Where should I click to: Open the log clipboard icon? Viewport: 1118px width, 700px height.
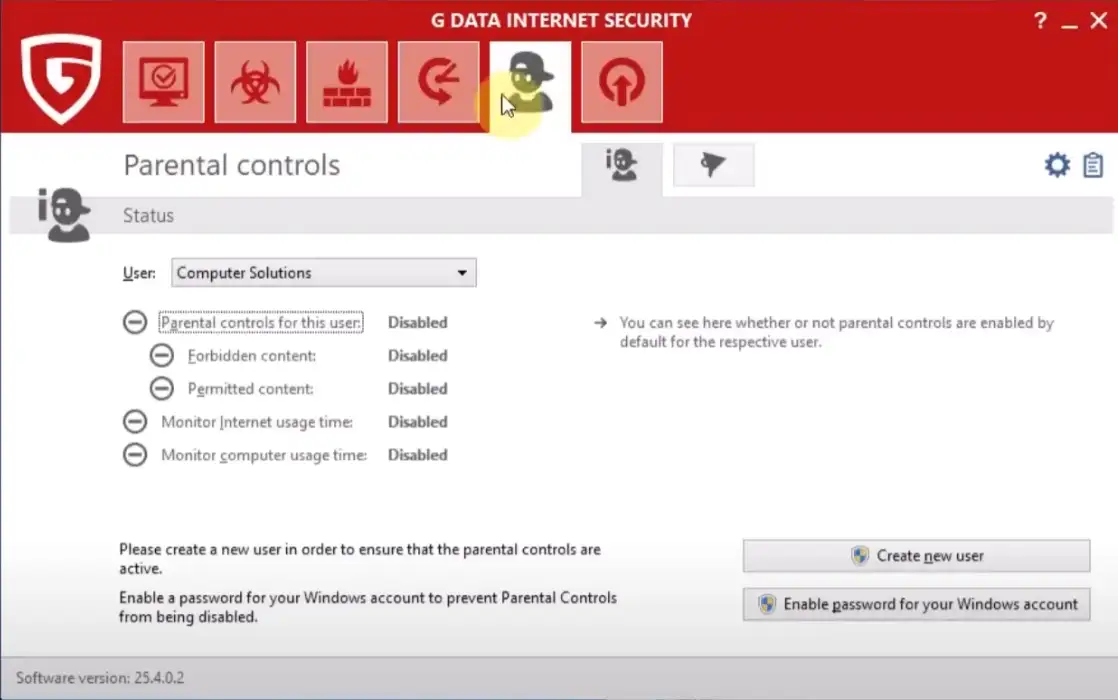(1092, 165)
